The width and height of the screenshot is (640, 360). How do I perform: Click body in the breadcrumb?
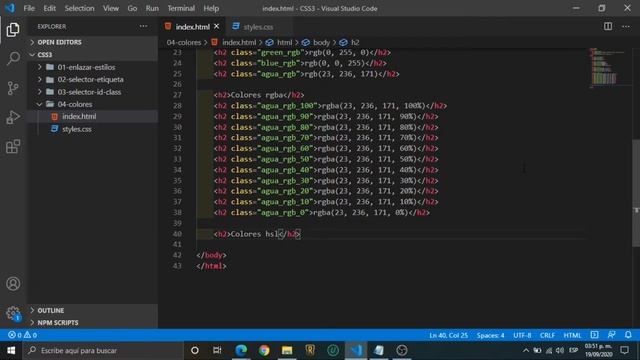pos(321,42)
